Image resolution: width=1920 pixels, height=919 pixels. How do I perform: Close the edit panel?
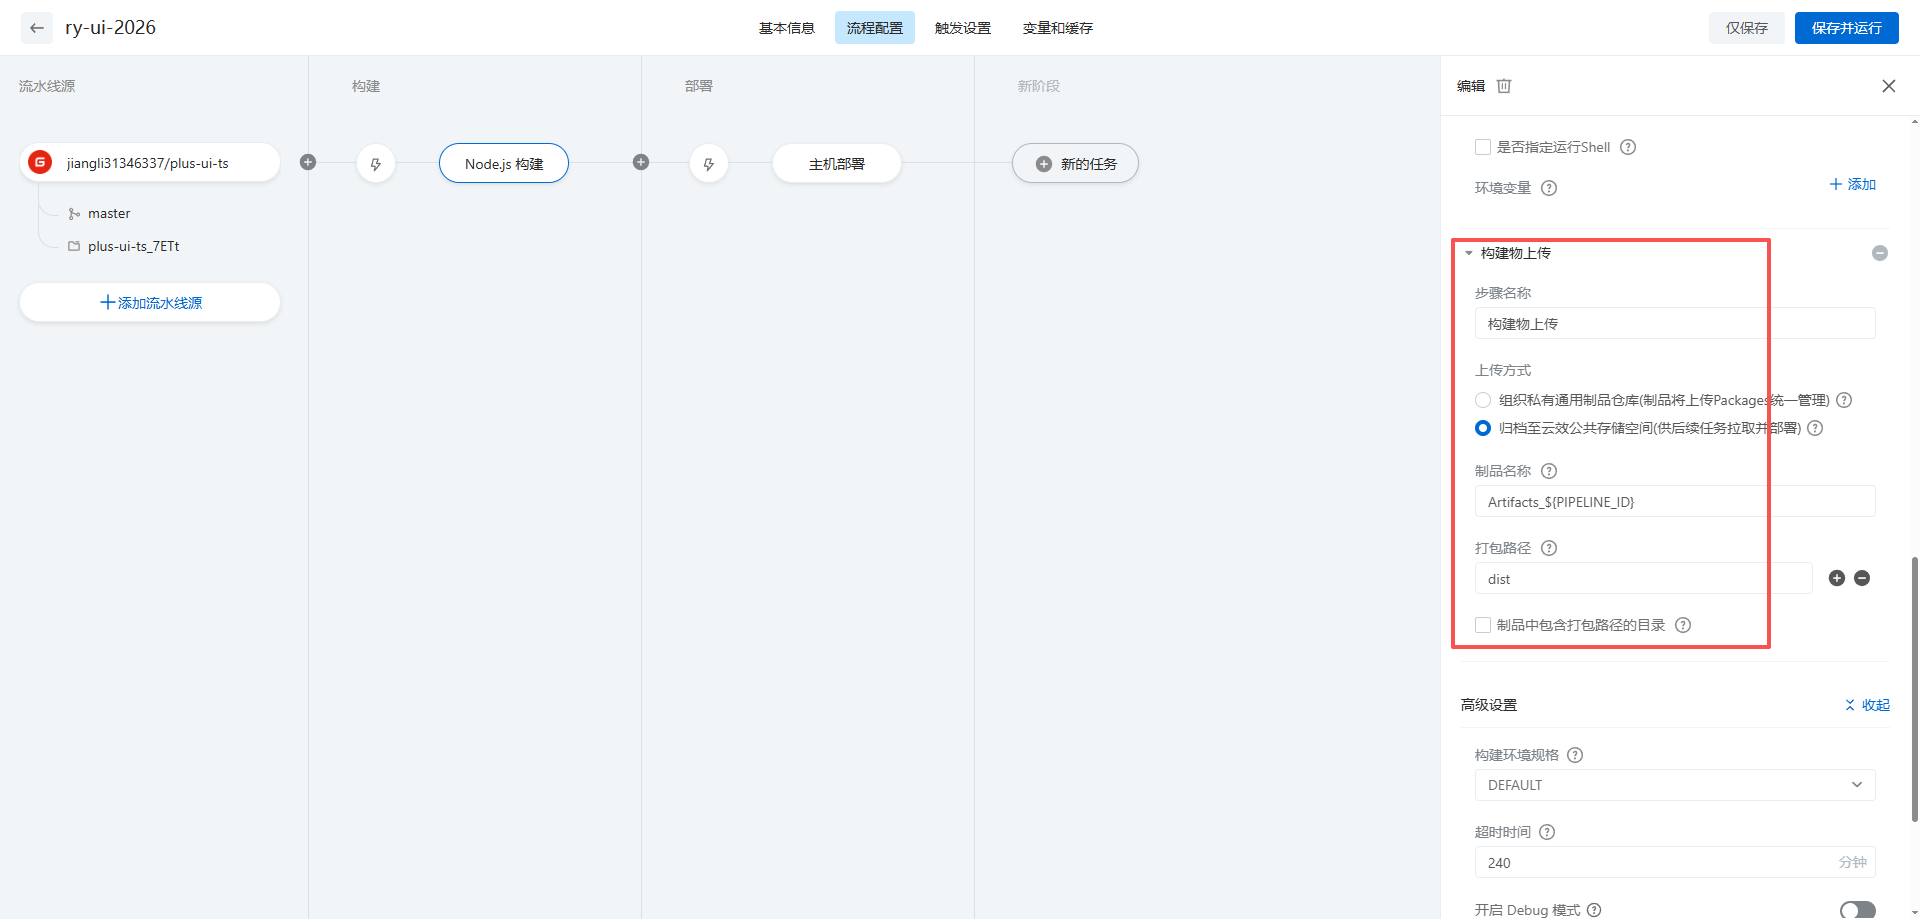pyautogui.click(x=1889, y=86)
